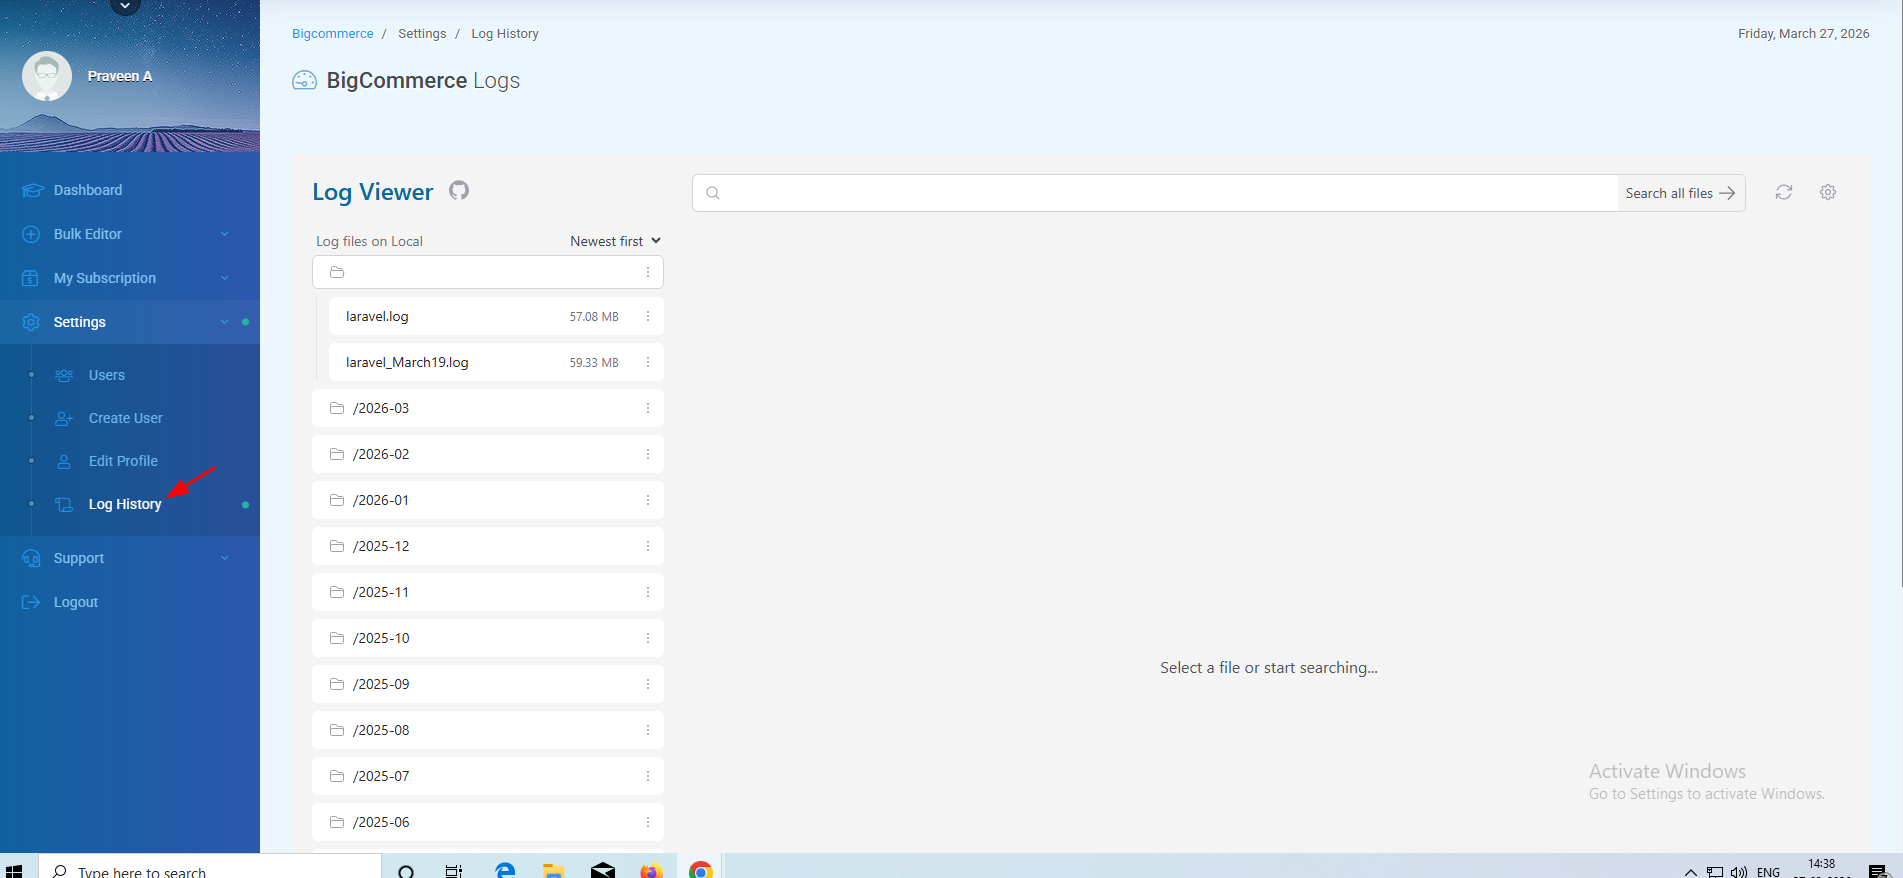Screen dimensions: 1903x878
Task: Open Chrome from the taskbar
Action: [x=701, y=870]
